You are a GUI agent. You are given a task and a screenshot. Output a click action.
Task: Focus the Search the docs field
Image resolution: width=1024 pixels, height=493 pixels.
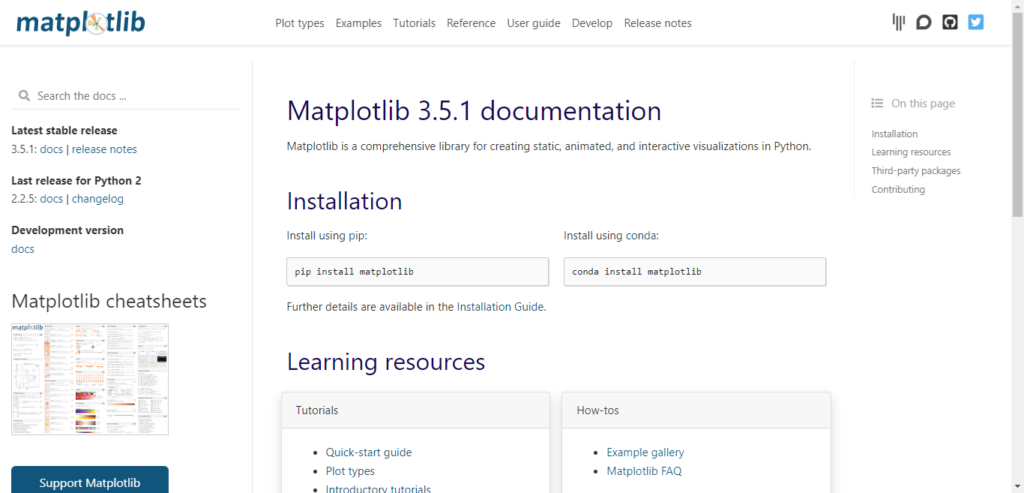click(125, 96)
